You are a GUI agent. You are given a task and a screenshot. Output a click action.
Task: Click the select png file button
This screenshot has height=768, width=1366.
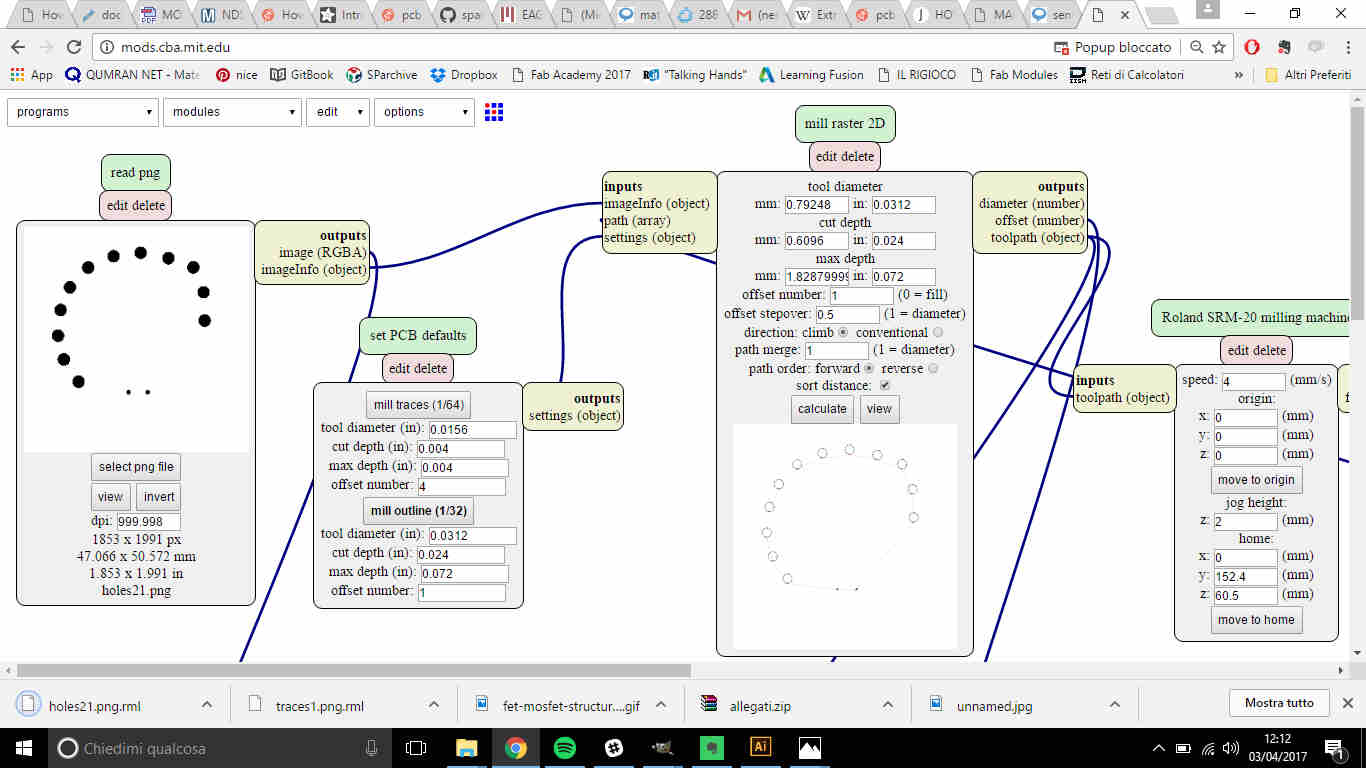pyautogui.click(x=136, y=466)
